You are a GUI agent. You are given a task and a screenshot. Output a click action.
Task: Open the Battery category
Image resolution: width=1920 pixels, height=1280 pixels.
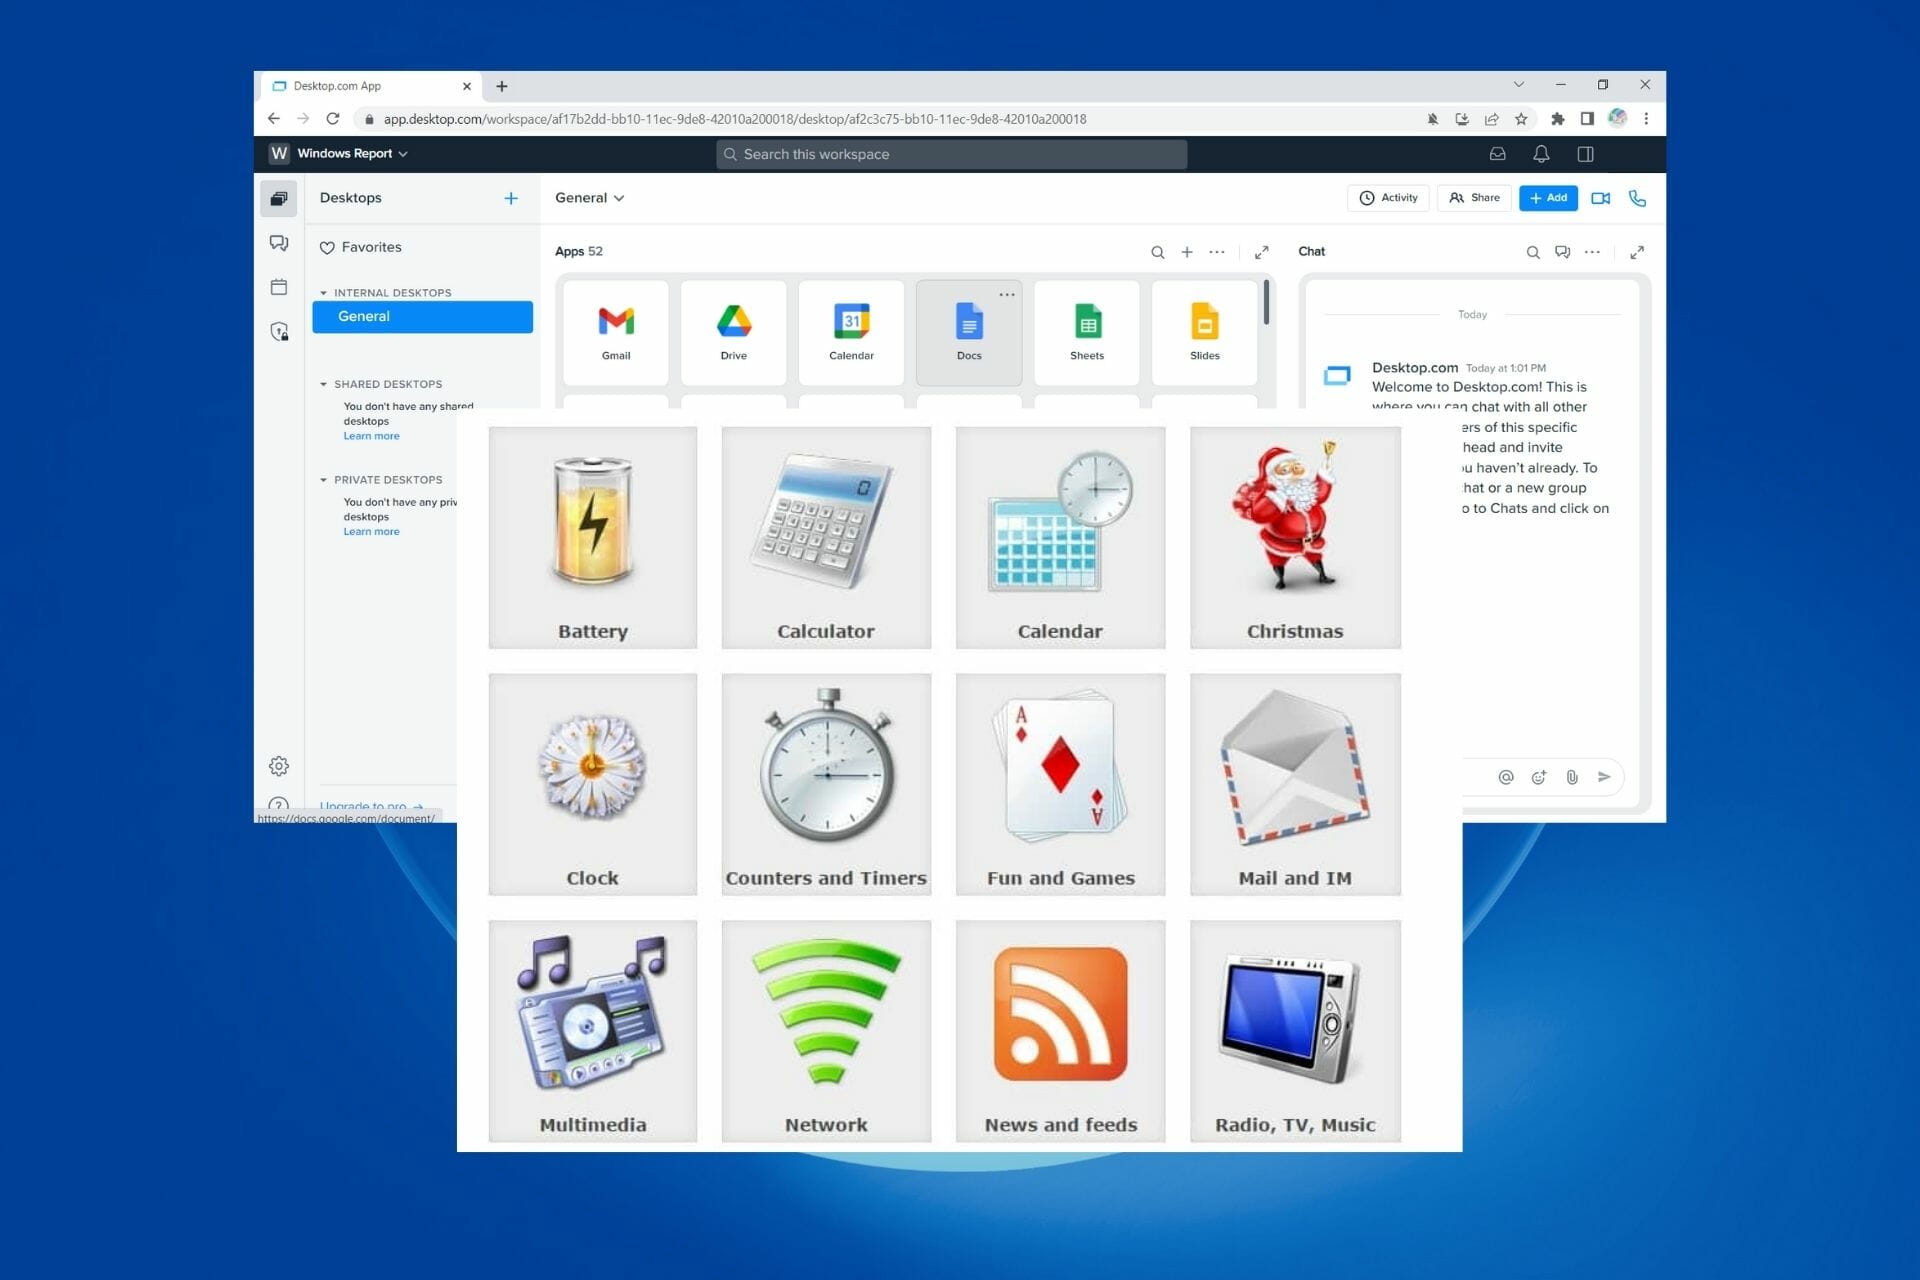591,536
